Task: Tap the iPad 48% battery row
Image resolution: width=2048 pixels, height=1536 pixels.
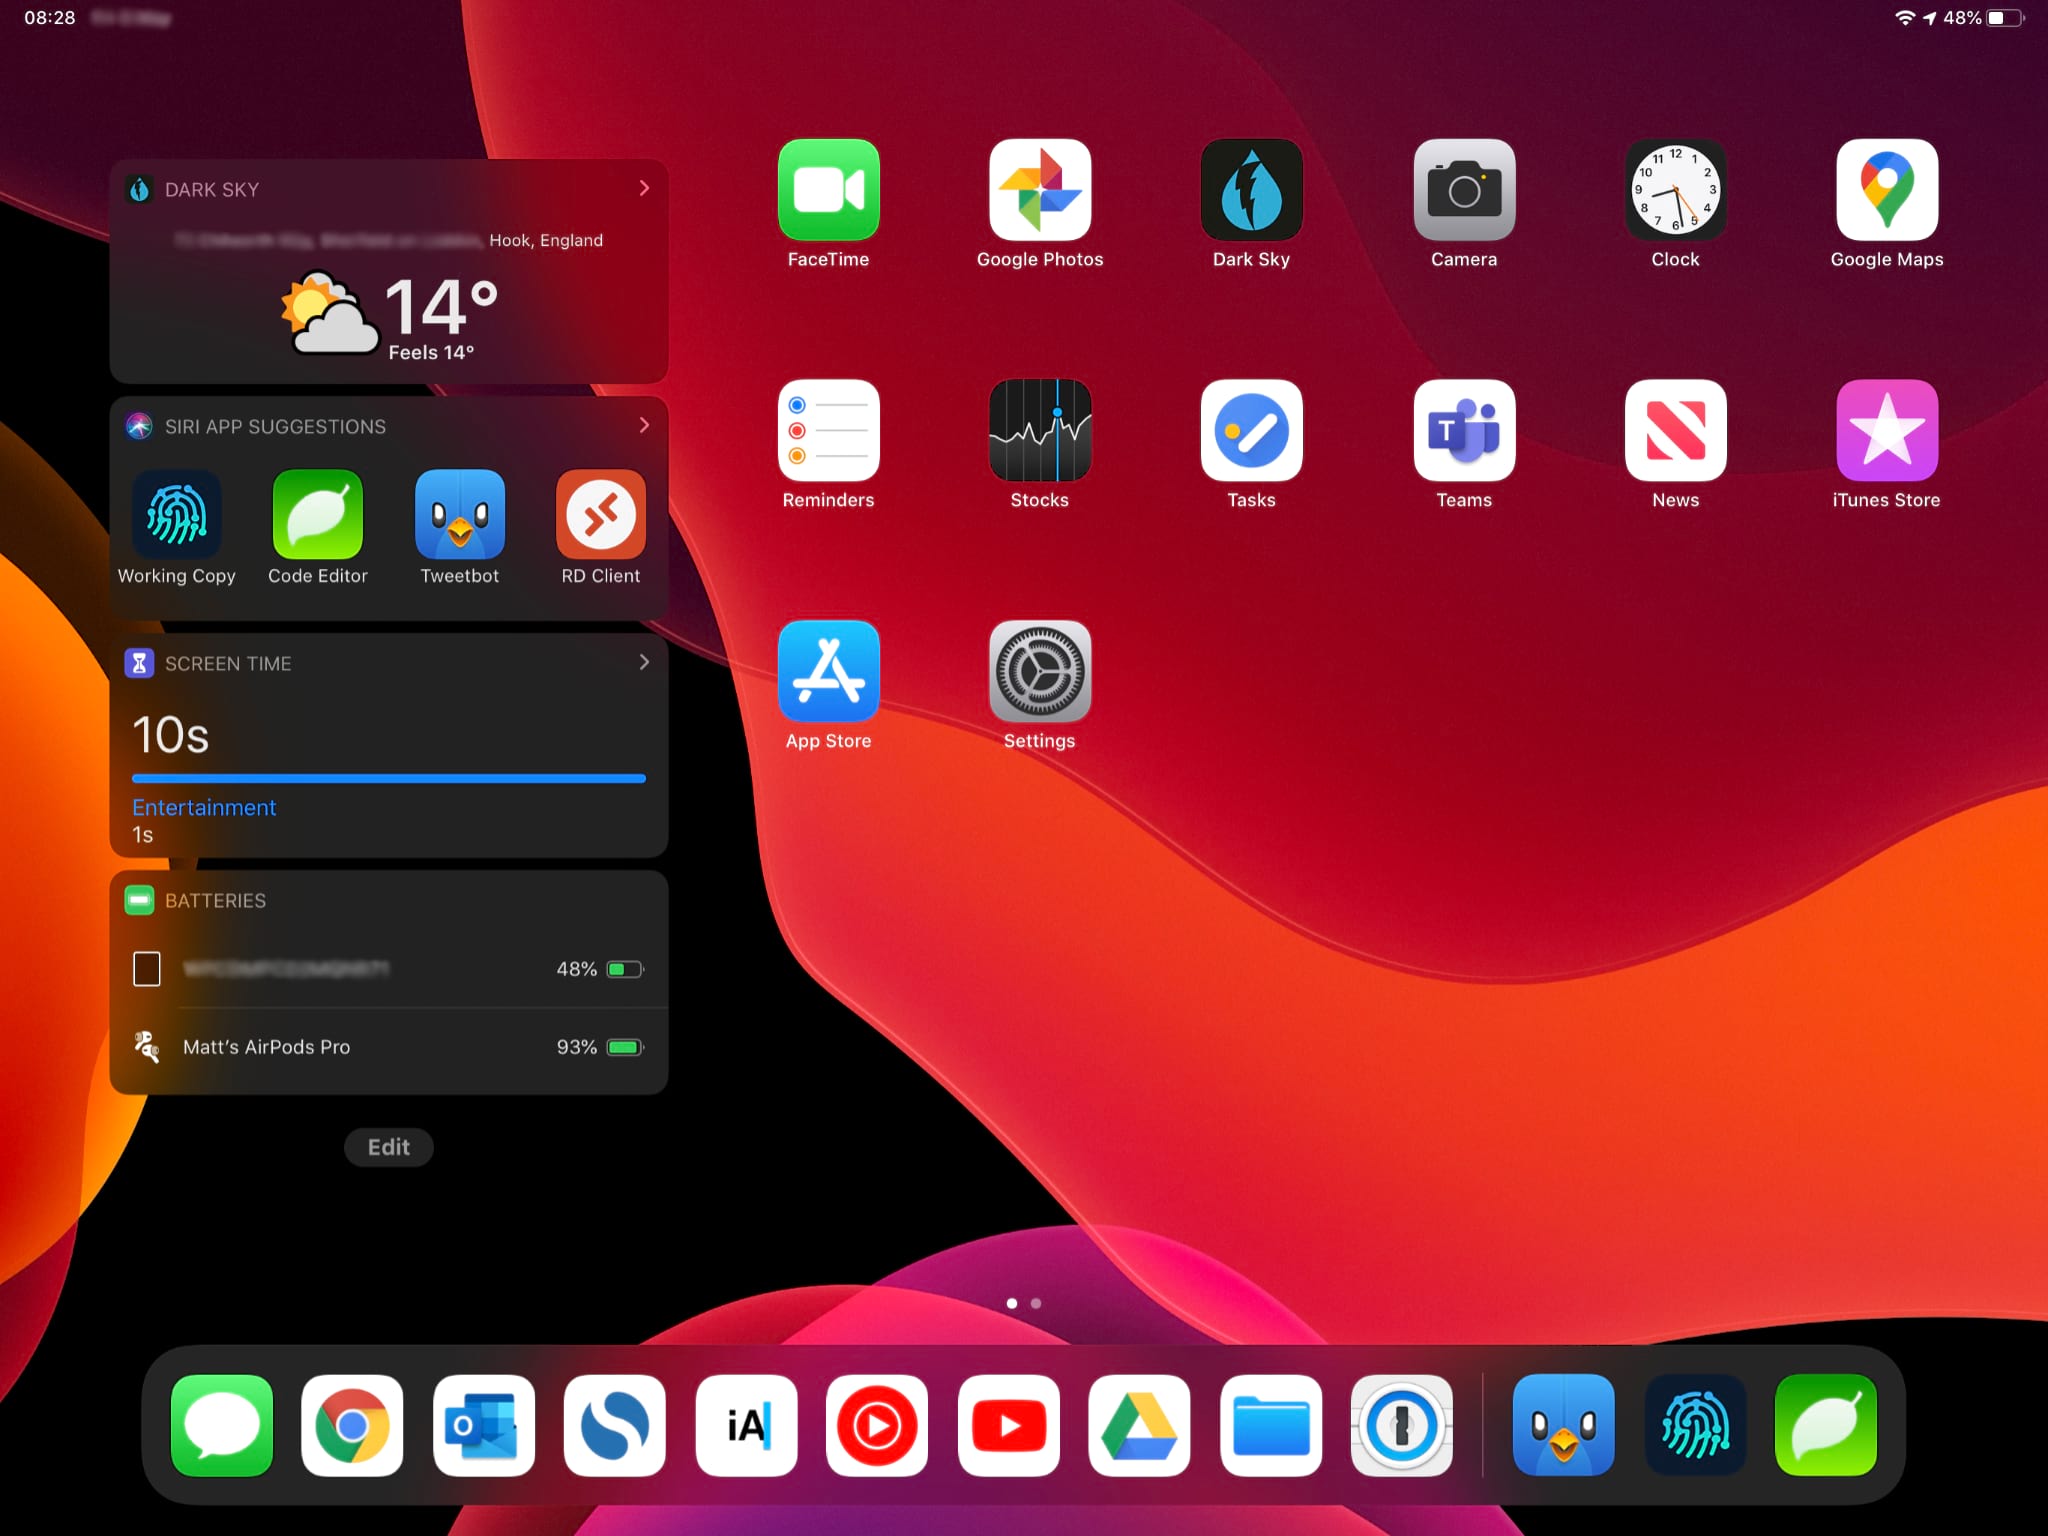Action: click(389, 969)
